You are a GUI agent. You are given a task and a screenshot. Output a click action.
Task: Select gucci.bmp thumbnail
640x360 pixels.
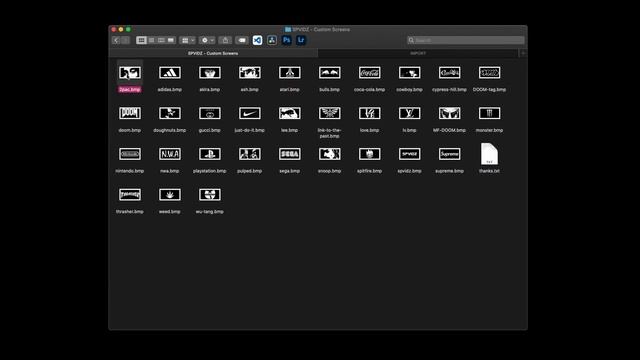pyautogui.click(x=210, y=113)
